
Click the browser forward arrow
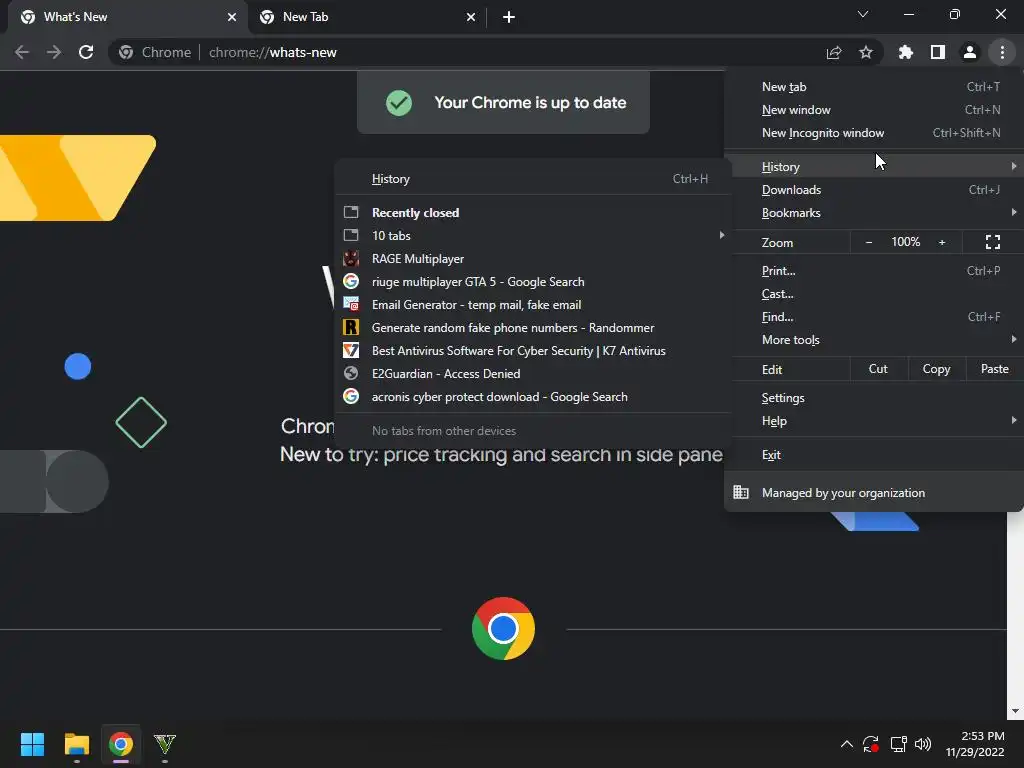click(x=54, y=52)
